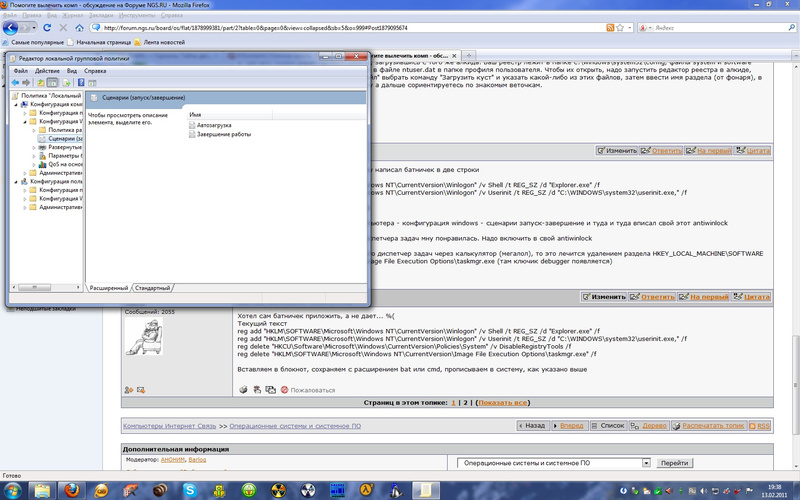Collapse Конфигурация компьютера tree node
Screen dimensions: 800x500
[16, 105]
